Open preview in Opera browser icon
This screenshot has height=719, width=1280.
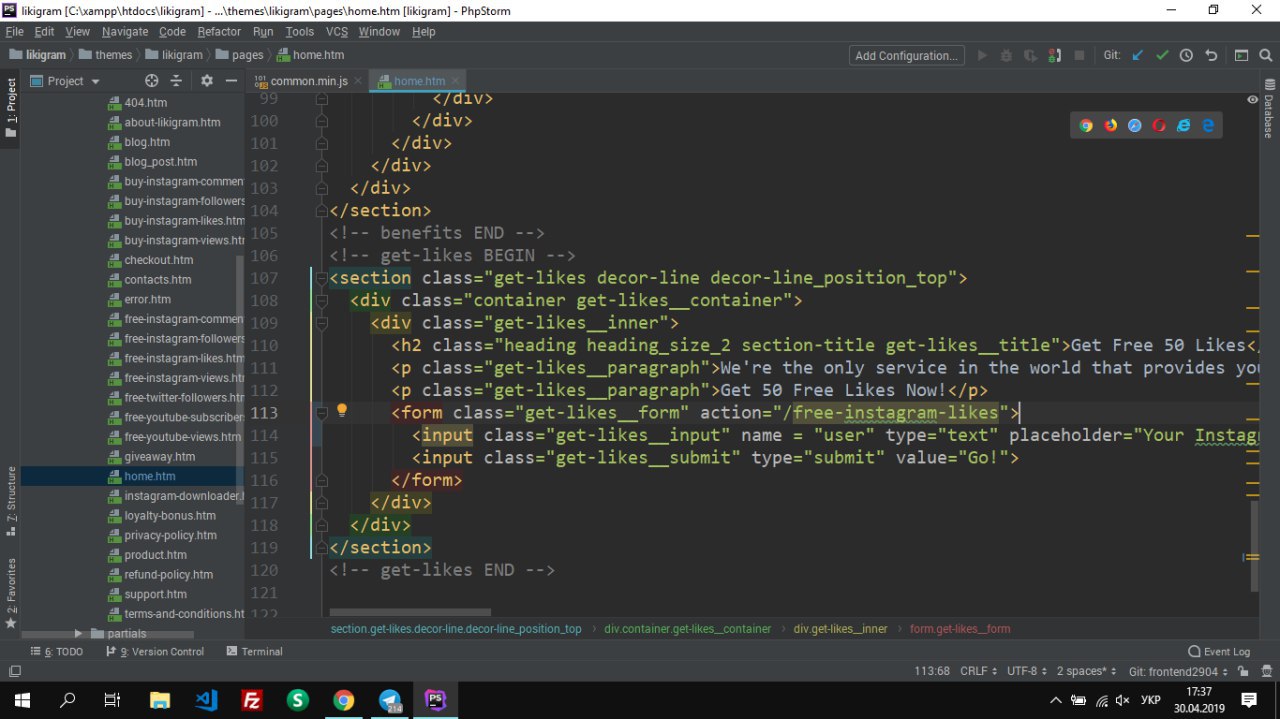pyautogui.click(x=1159, y=125)
